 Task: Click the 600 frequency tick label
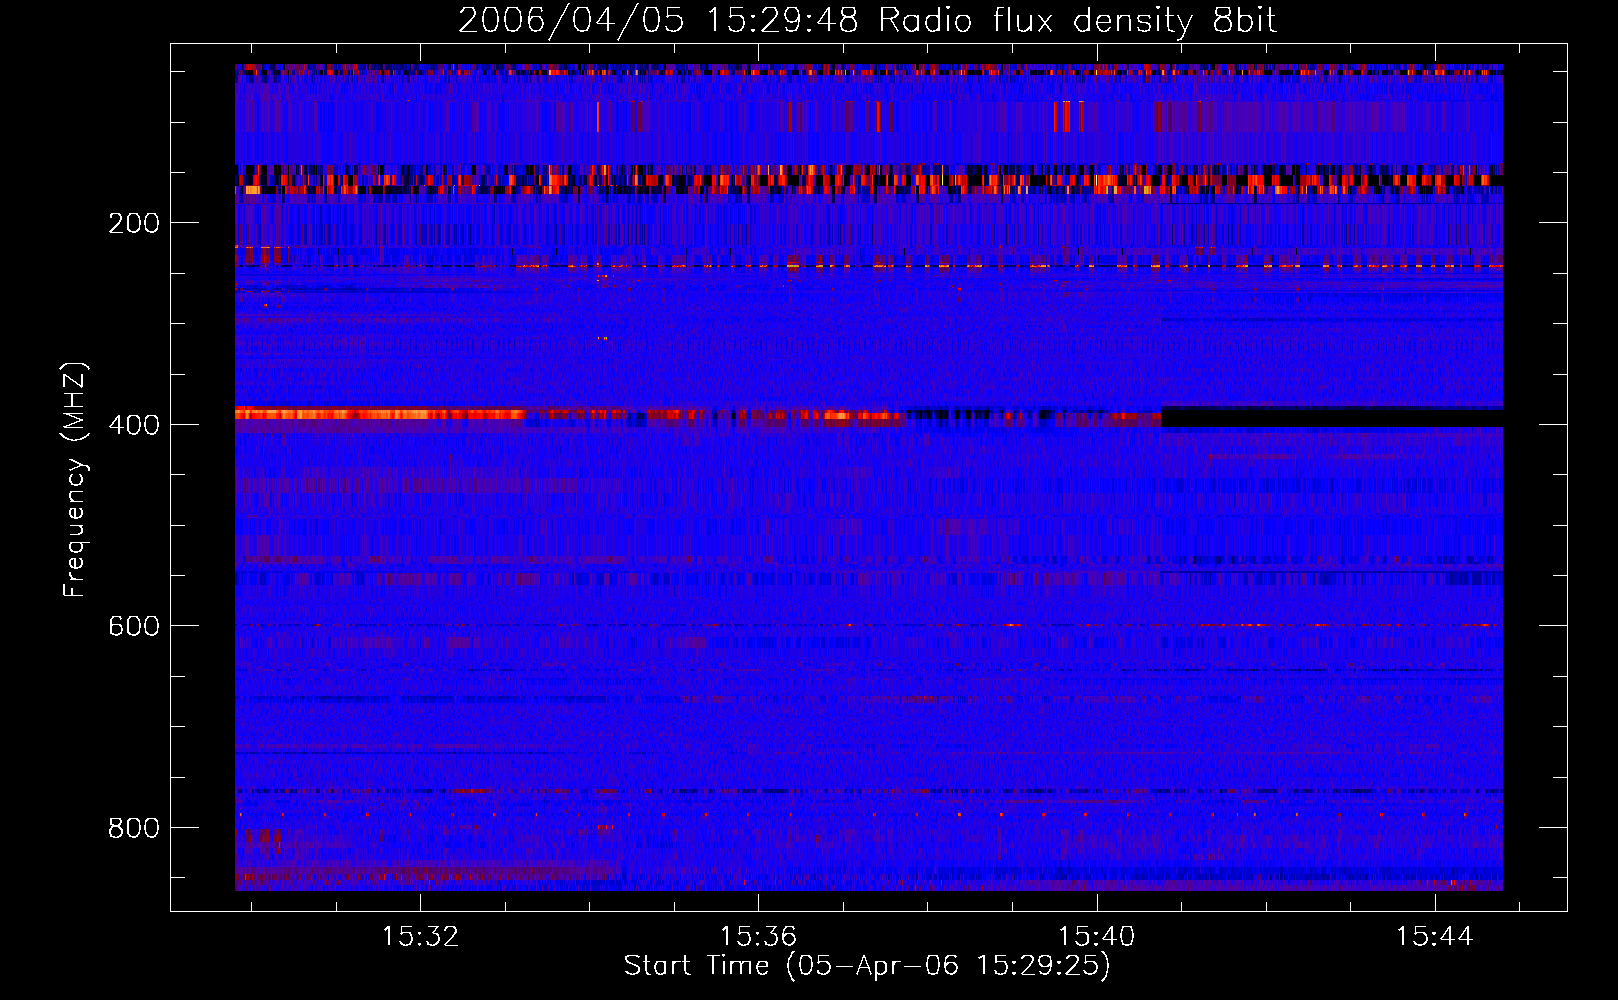134,626
